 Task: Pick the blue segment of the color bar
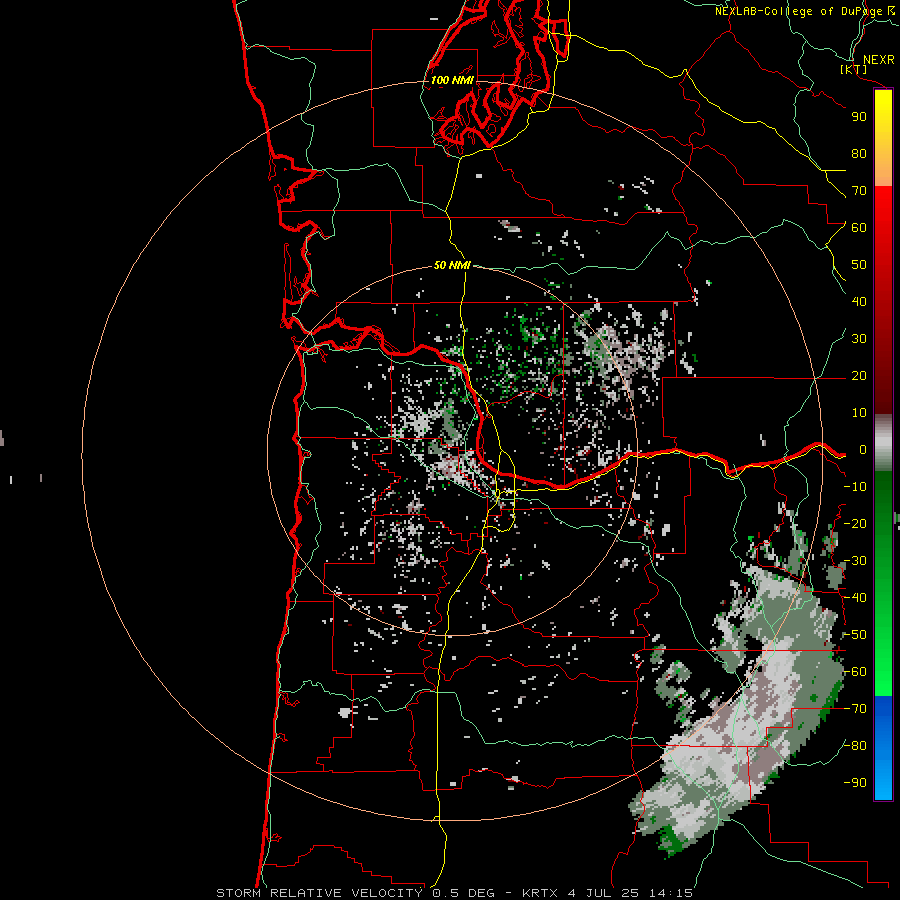(883, 747)
